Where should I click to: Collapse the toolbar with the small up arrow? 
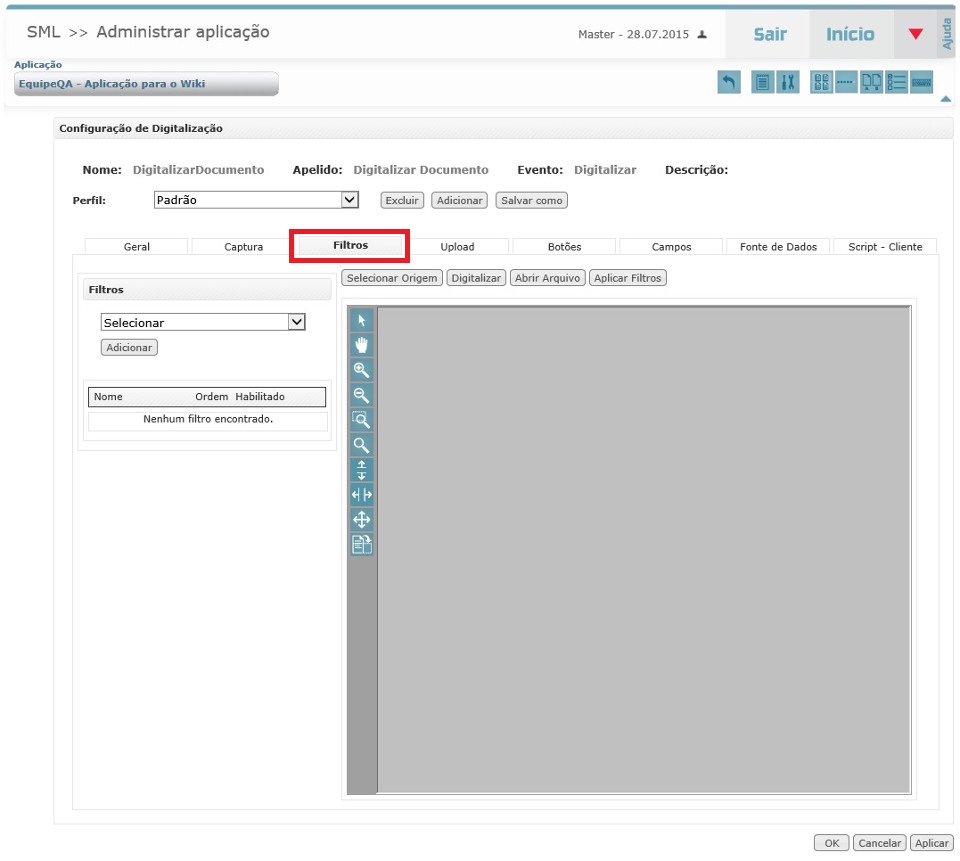[945, 99]
